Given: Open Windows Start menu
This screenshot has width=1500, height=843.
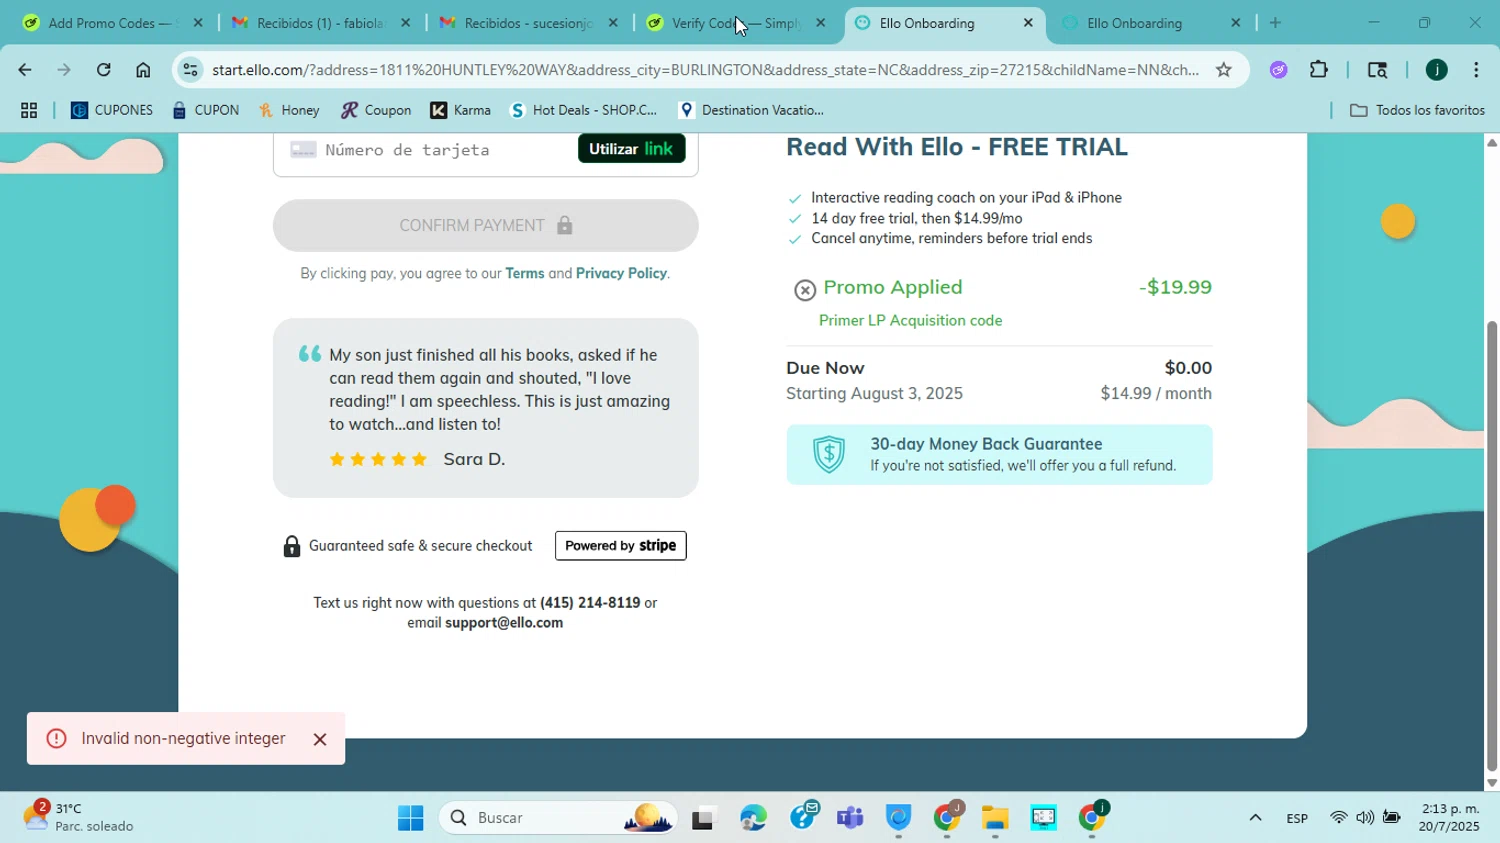Looking at the screenshot, I should [410, 818].
